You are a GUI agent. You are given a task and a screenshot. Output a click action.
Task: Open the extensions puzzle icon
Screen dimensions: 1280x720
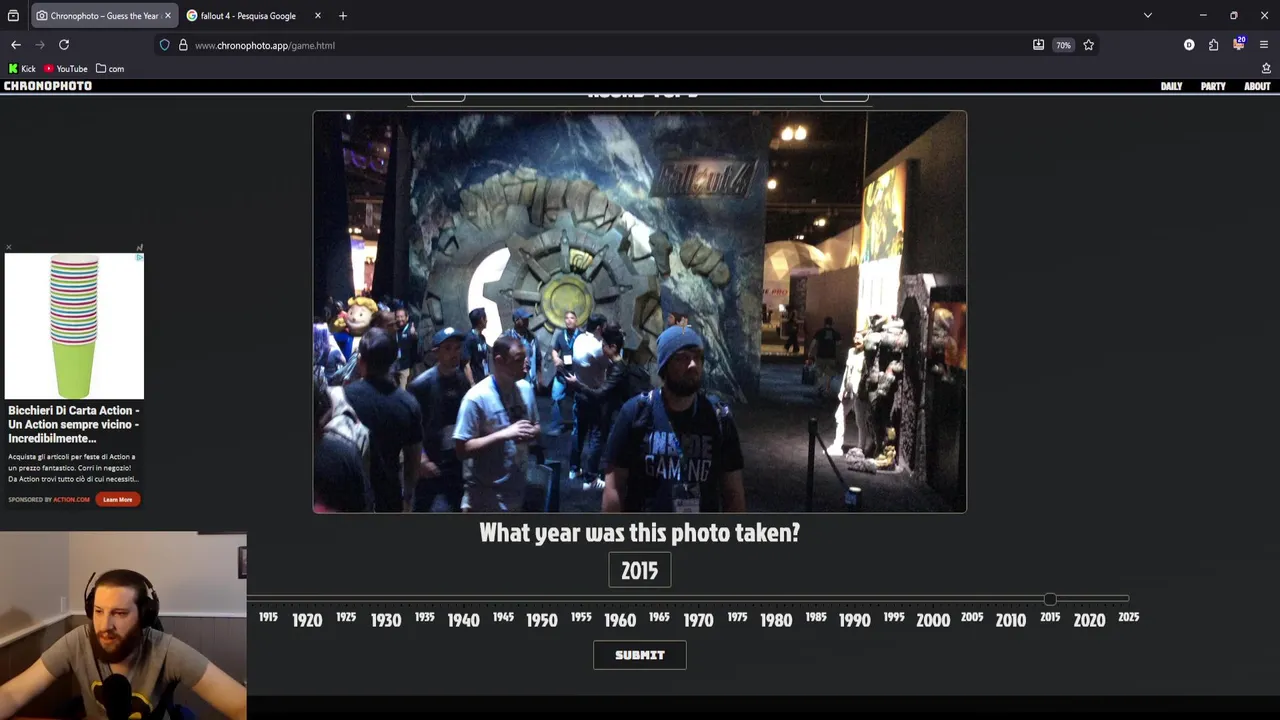(1213, 45)
